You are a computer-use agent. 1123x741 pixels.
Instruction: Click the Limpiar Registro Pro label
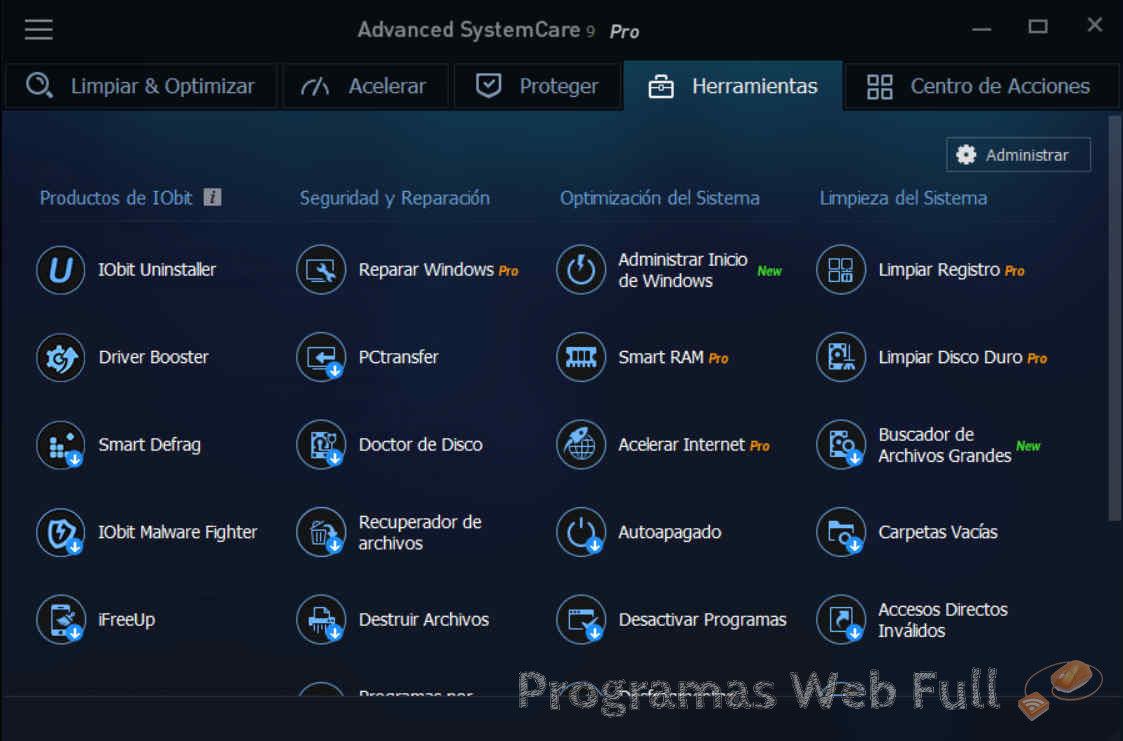tap(951, 270)
